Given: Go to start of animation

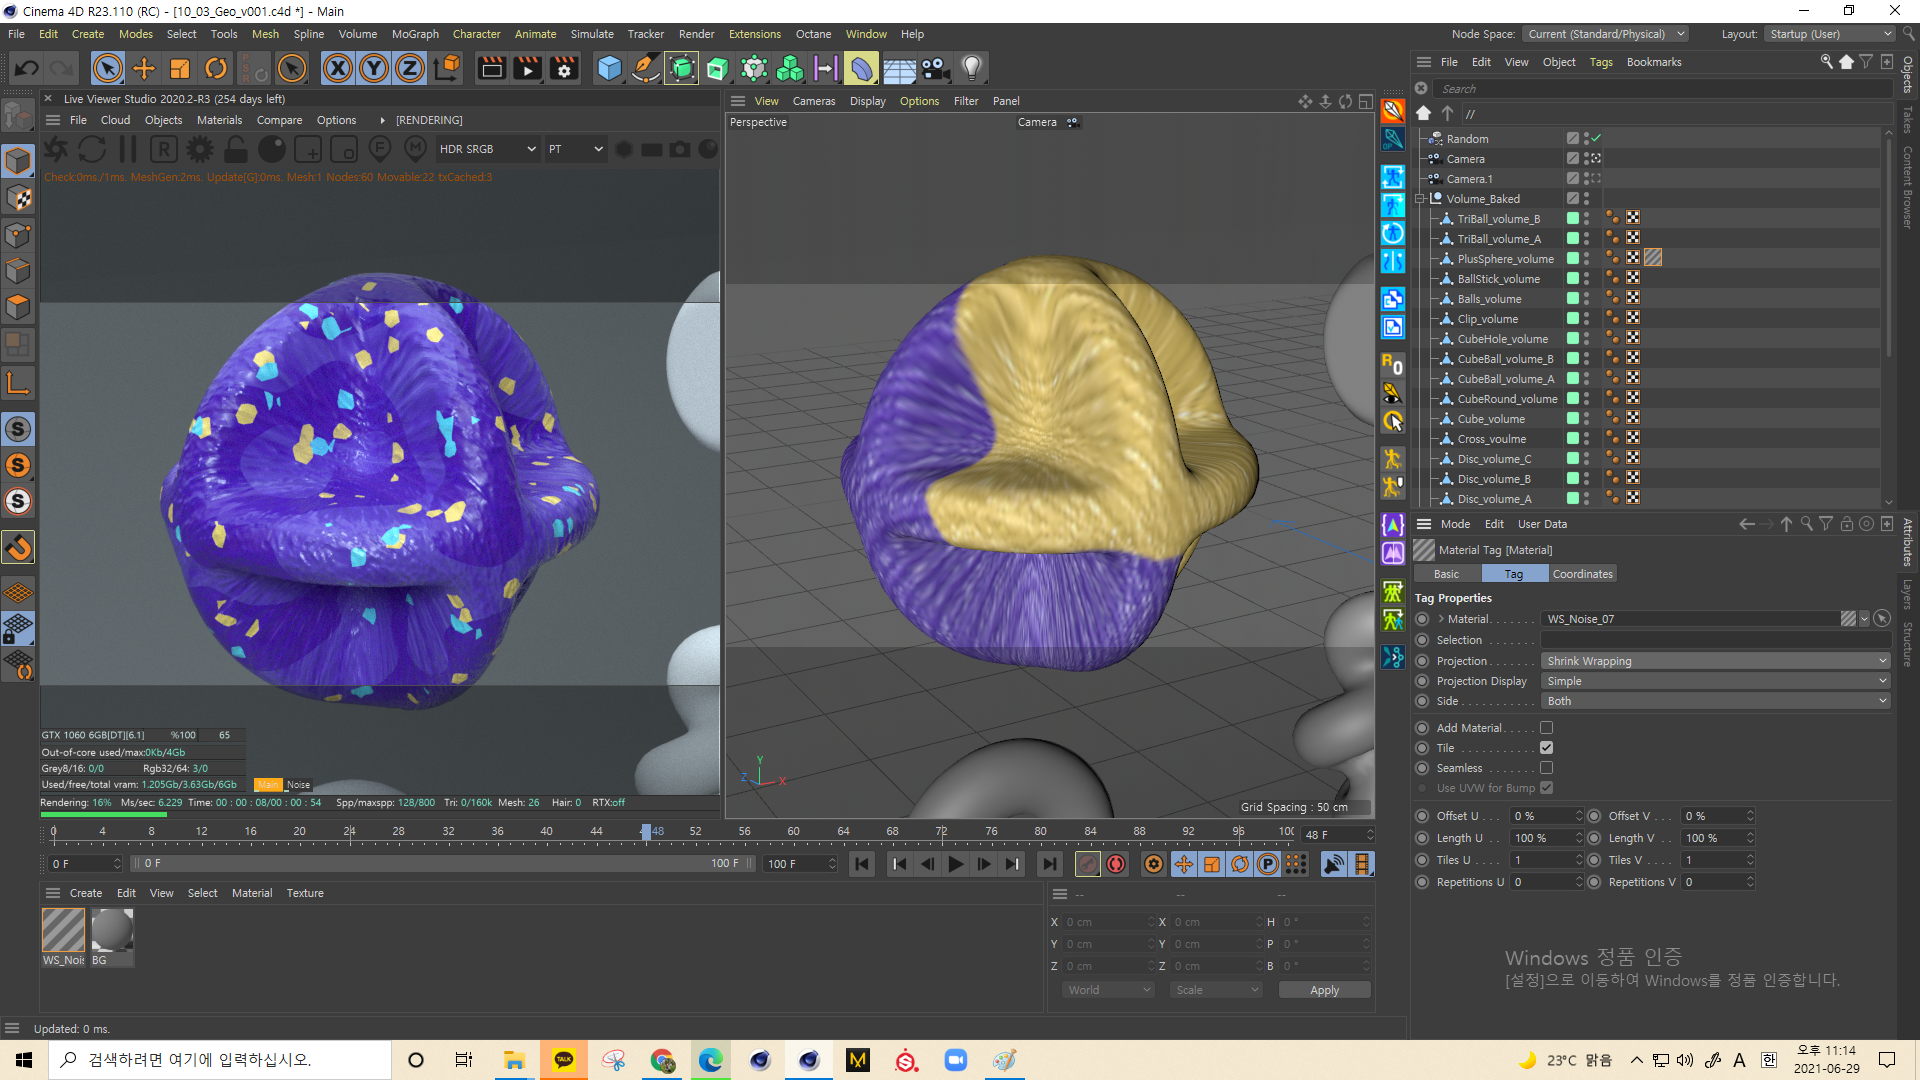Looking at the screenshot, I should tap(861, 864).
